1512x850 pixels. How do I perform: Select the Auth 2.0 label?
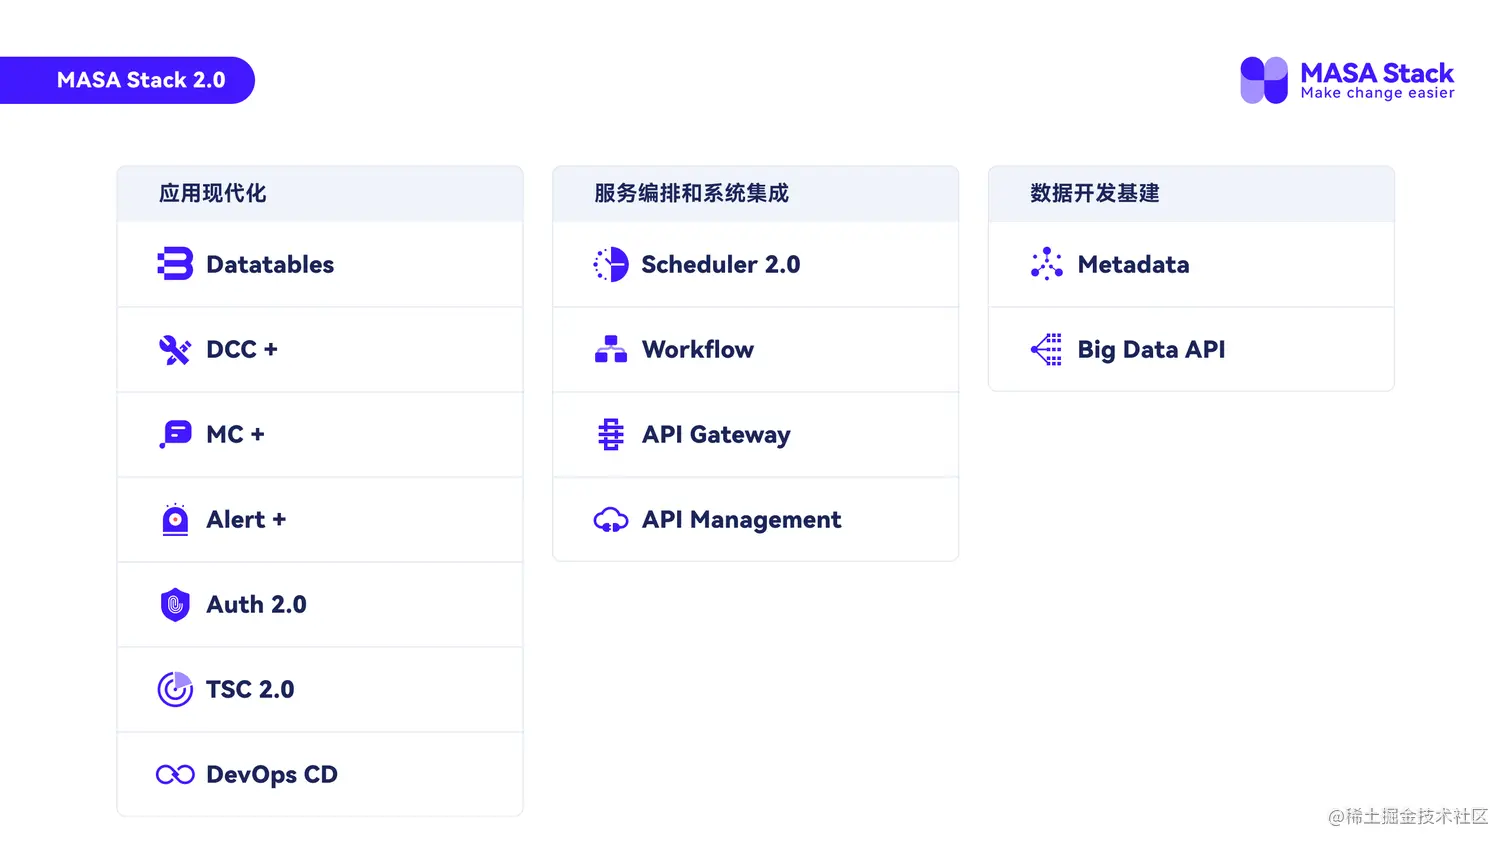click(256, 604)
